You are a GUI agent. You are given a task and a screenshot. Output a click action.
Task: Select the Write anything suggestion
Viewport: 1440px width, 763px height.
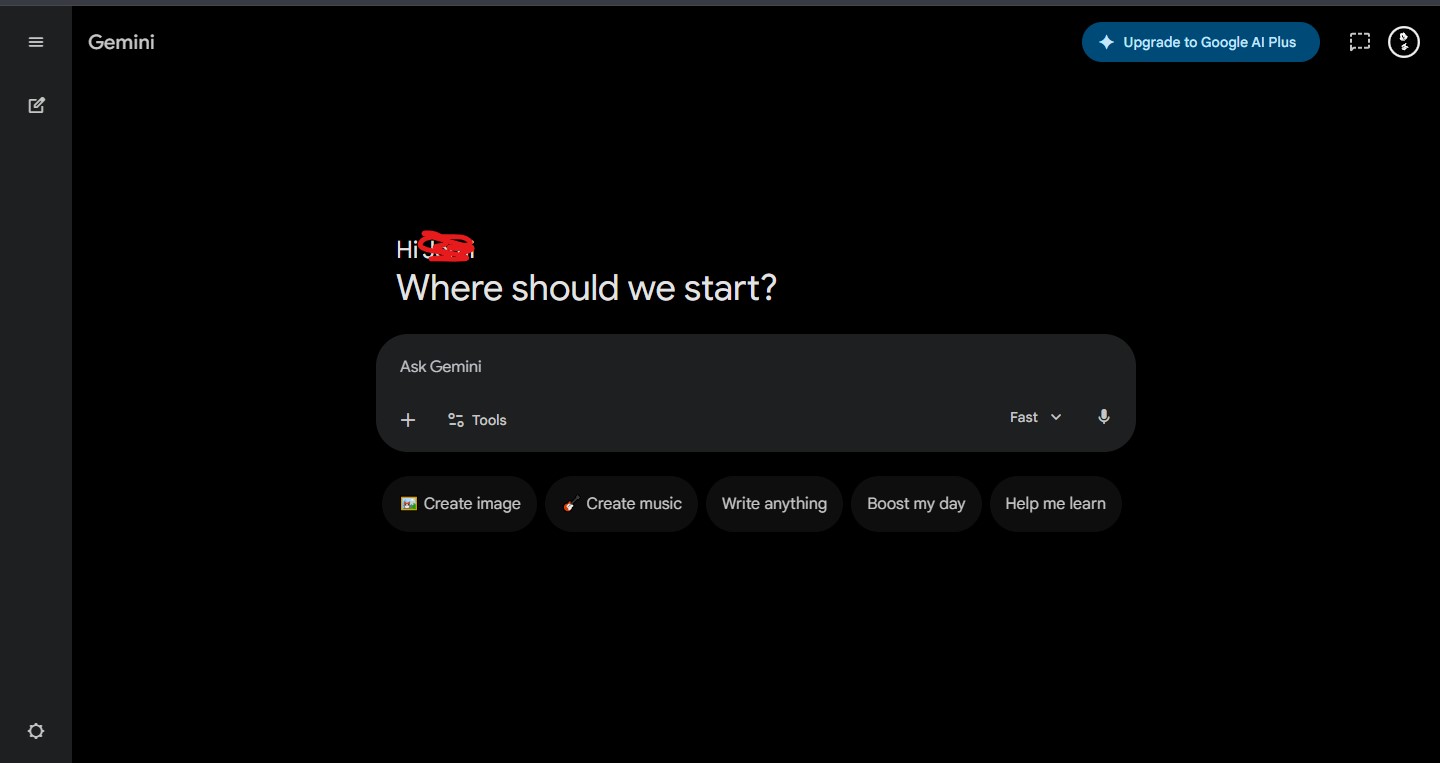coord(774,504)
